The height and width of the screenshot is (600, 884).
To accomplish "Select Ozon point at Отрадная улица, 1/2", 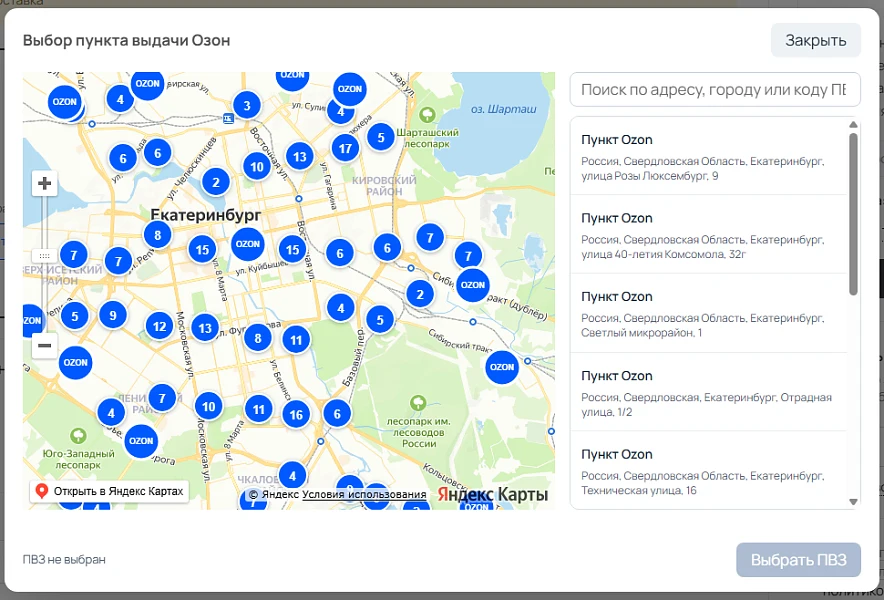I will [x=709, y=393].
